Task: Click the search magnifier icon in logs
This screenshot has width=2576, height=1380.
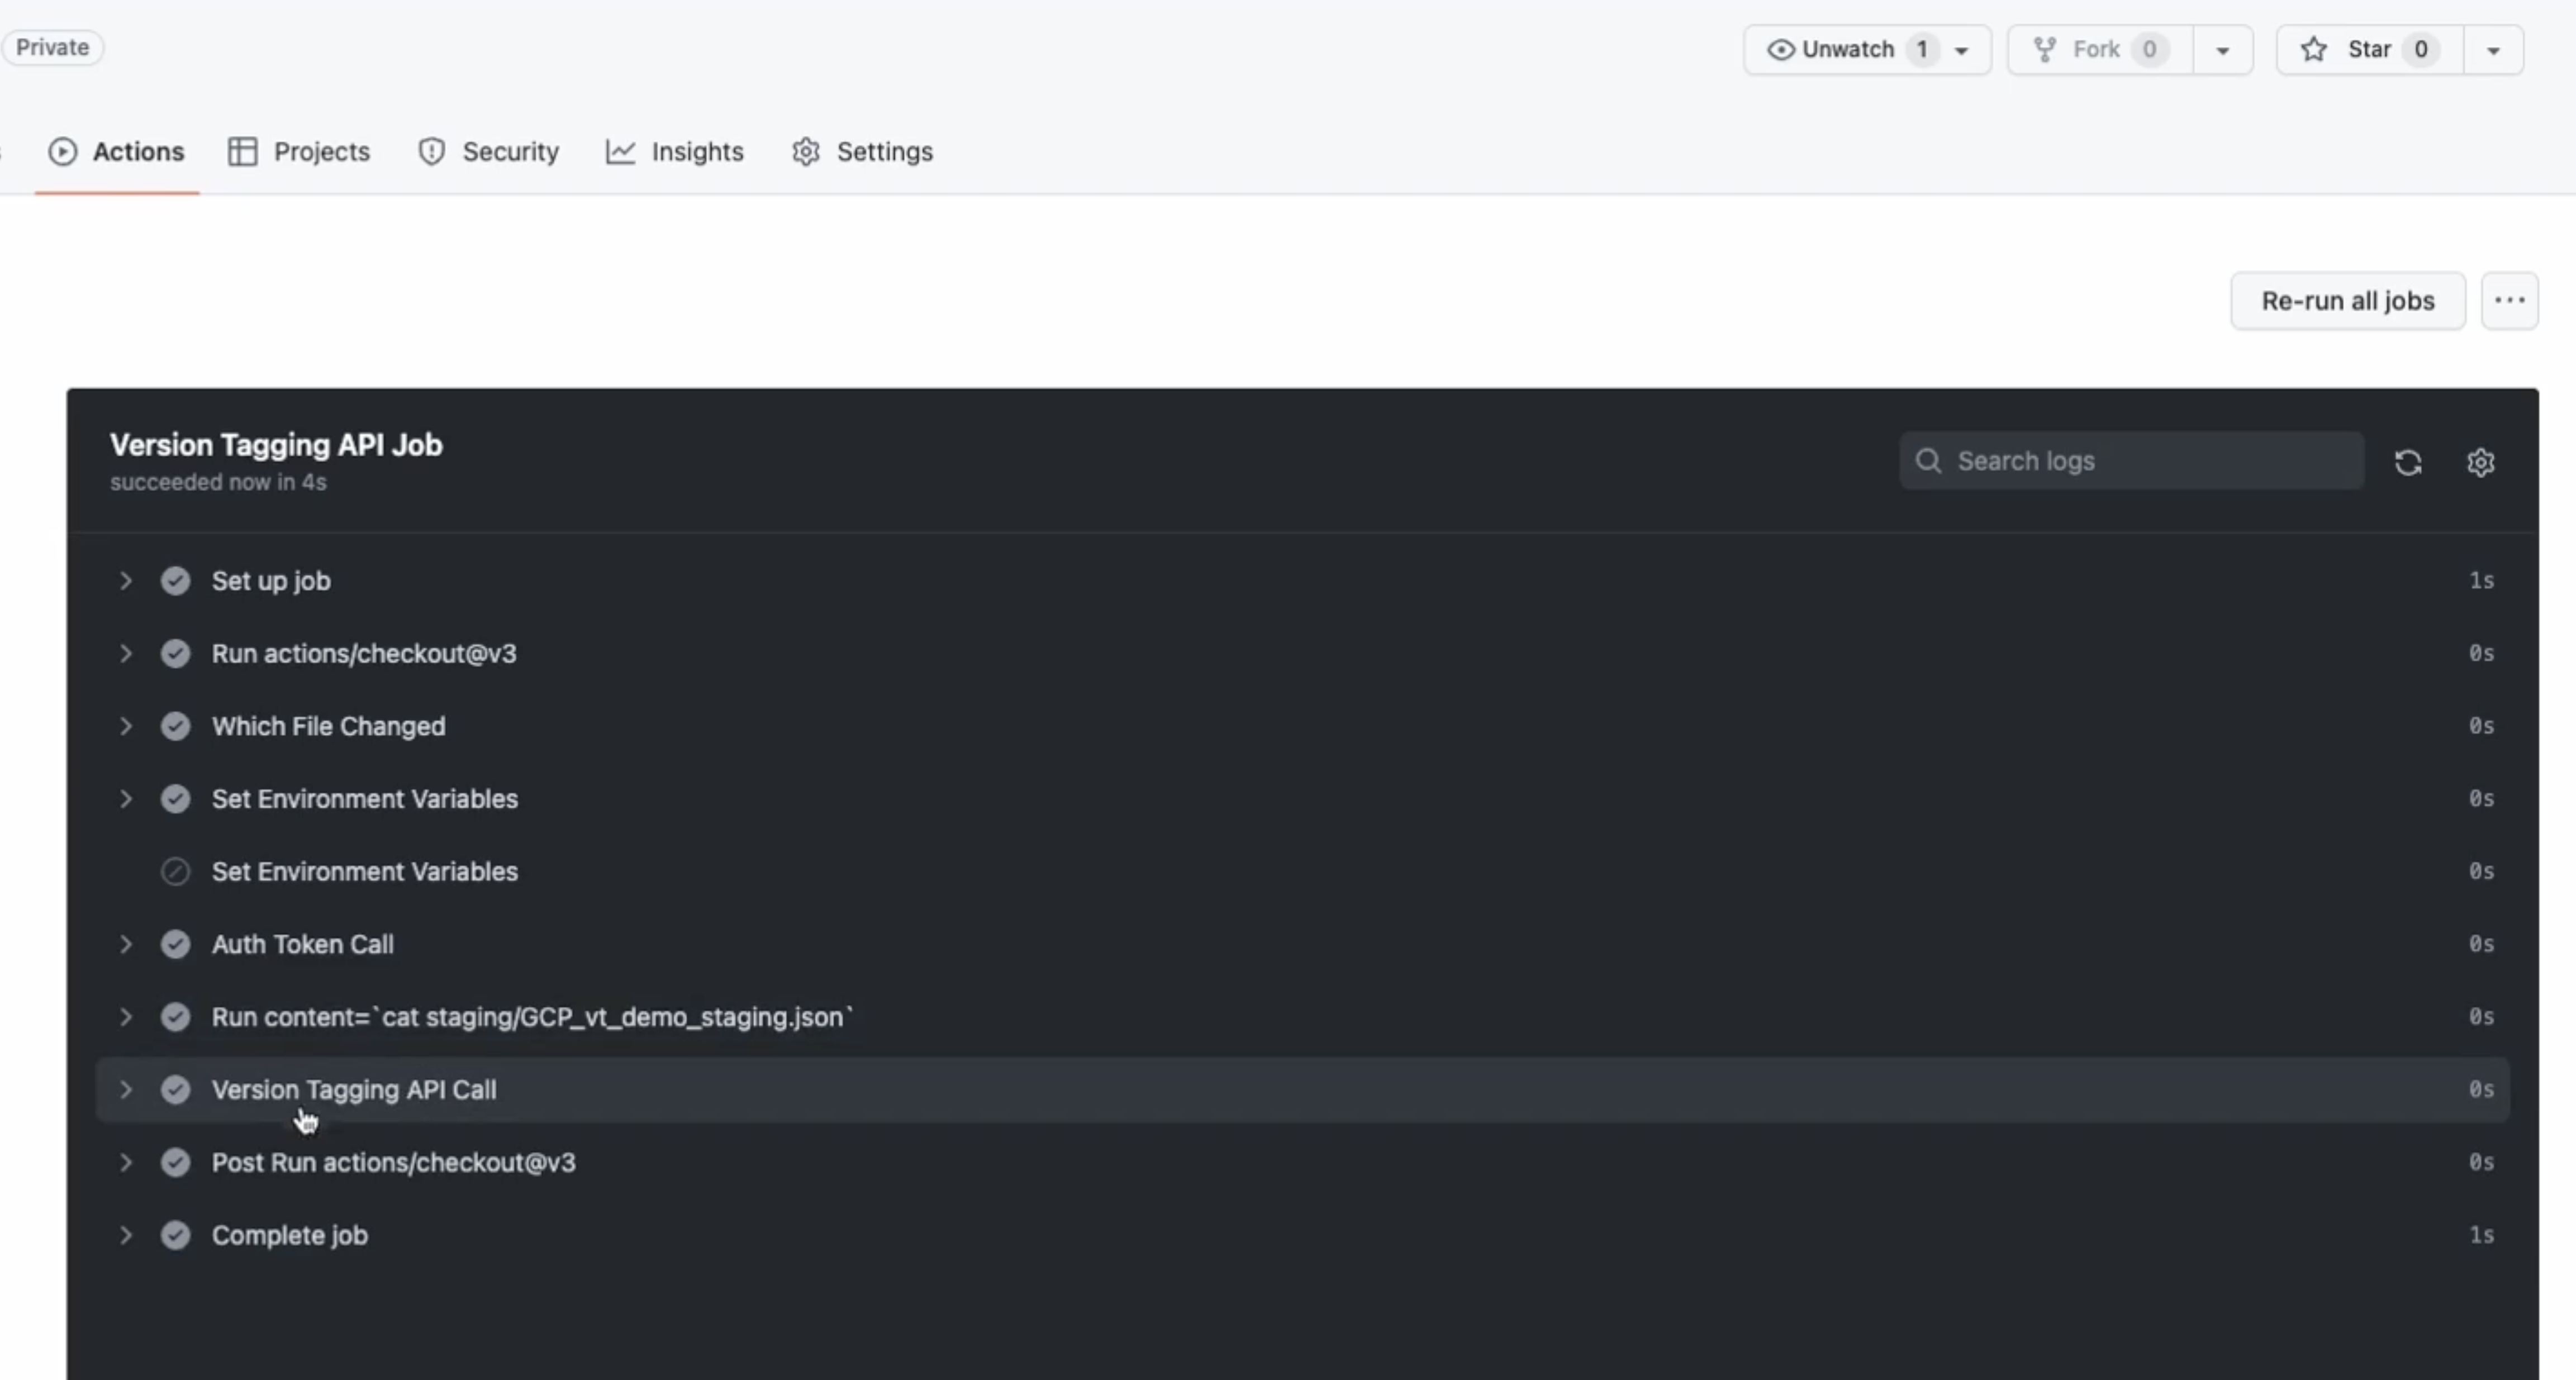Action: coord(1928,461)
